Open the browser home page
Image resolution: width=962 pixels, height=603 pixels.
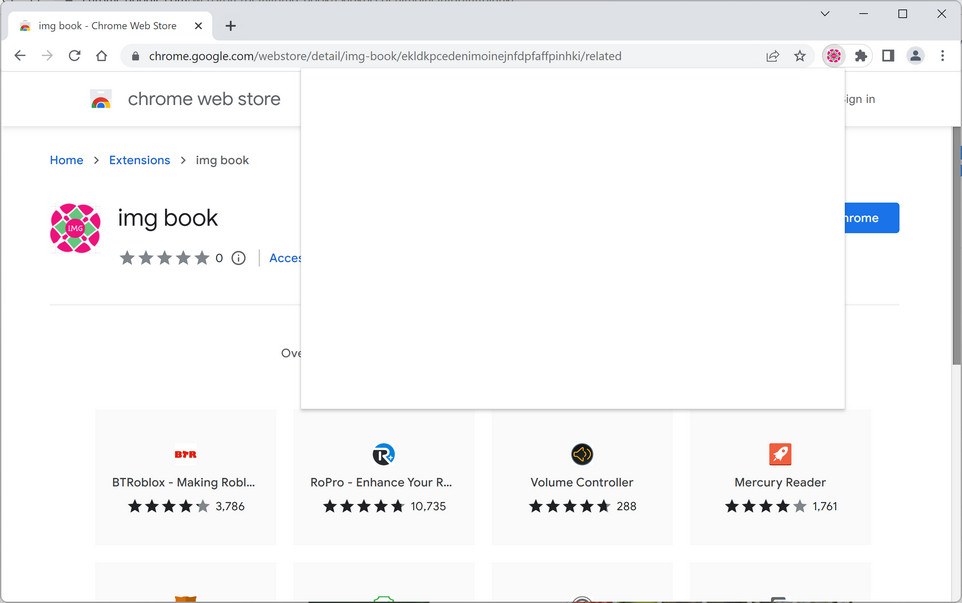[x=102, y=56]
